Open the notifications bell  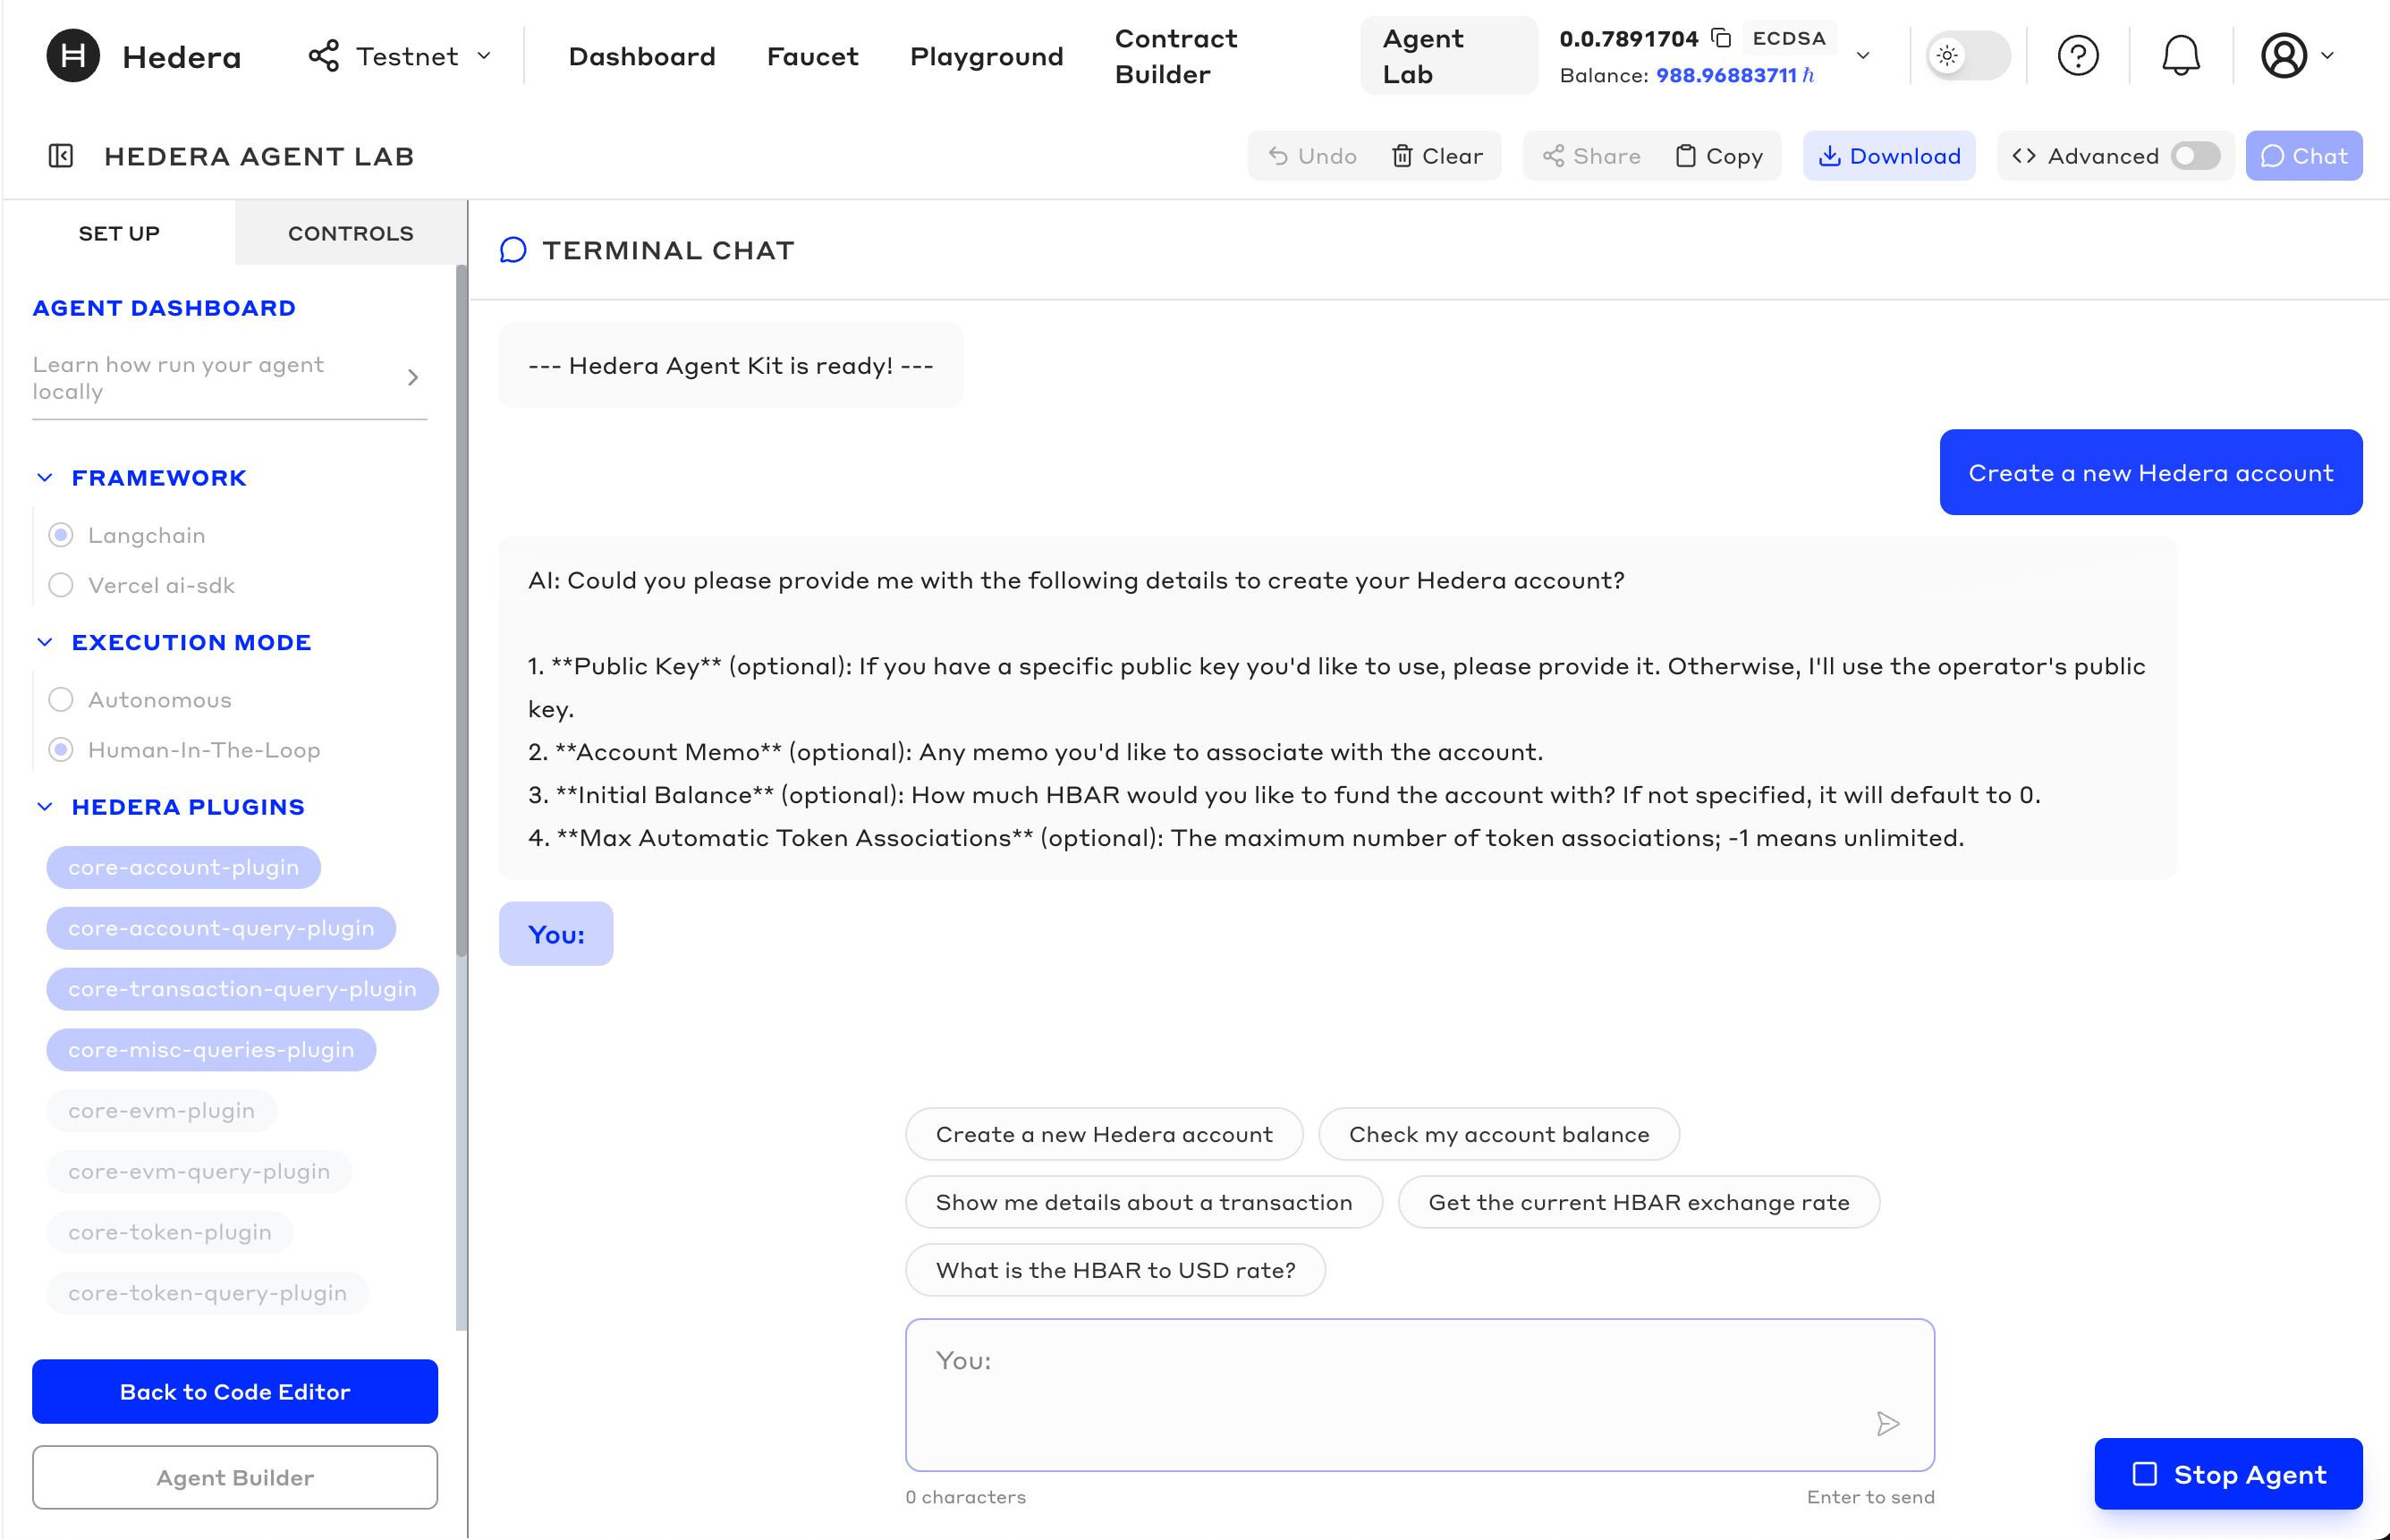coord(2181,56)
